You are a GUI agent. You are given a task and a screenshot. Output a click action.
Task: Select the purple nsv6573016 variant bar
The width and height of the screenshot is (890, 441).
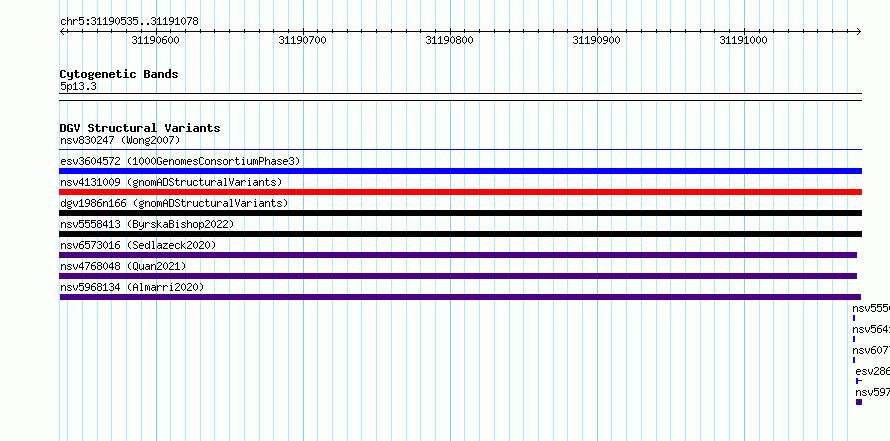[x=458, y=255]
